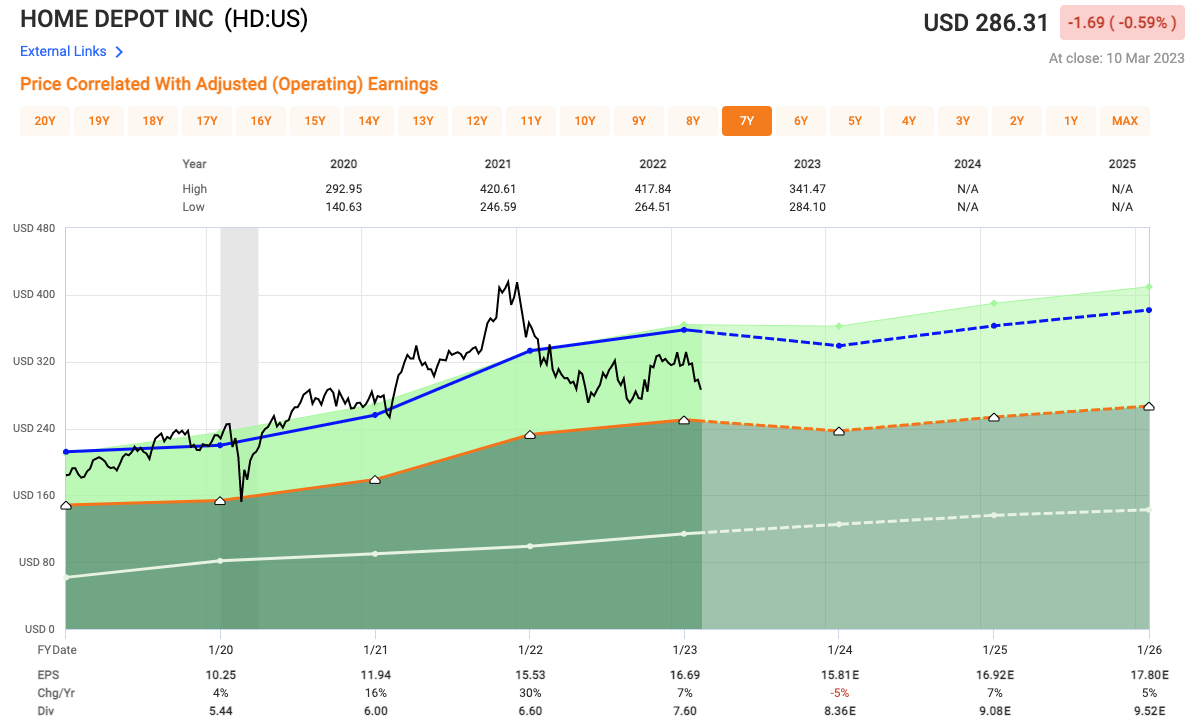Click the USD 286.31 closing price
Image resolution: width=1204 pixels, height=723 pixels.
click(986, 22)
